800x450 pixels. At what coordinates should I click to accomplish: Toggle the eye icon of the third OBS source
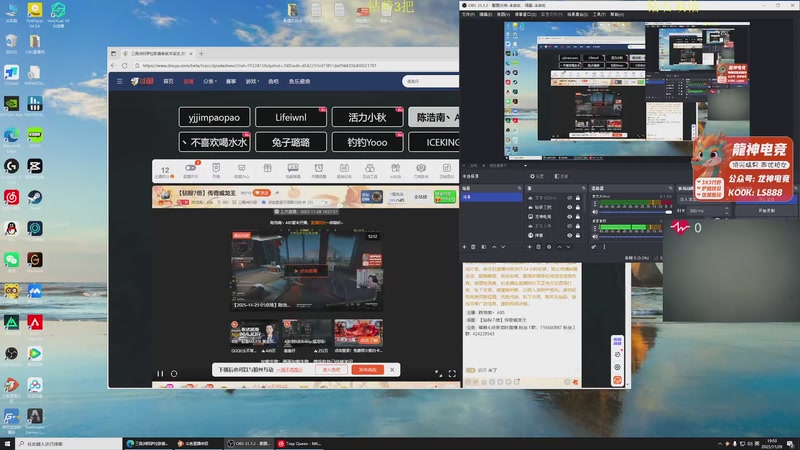[x=569, y=216]
